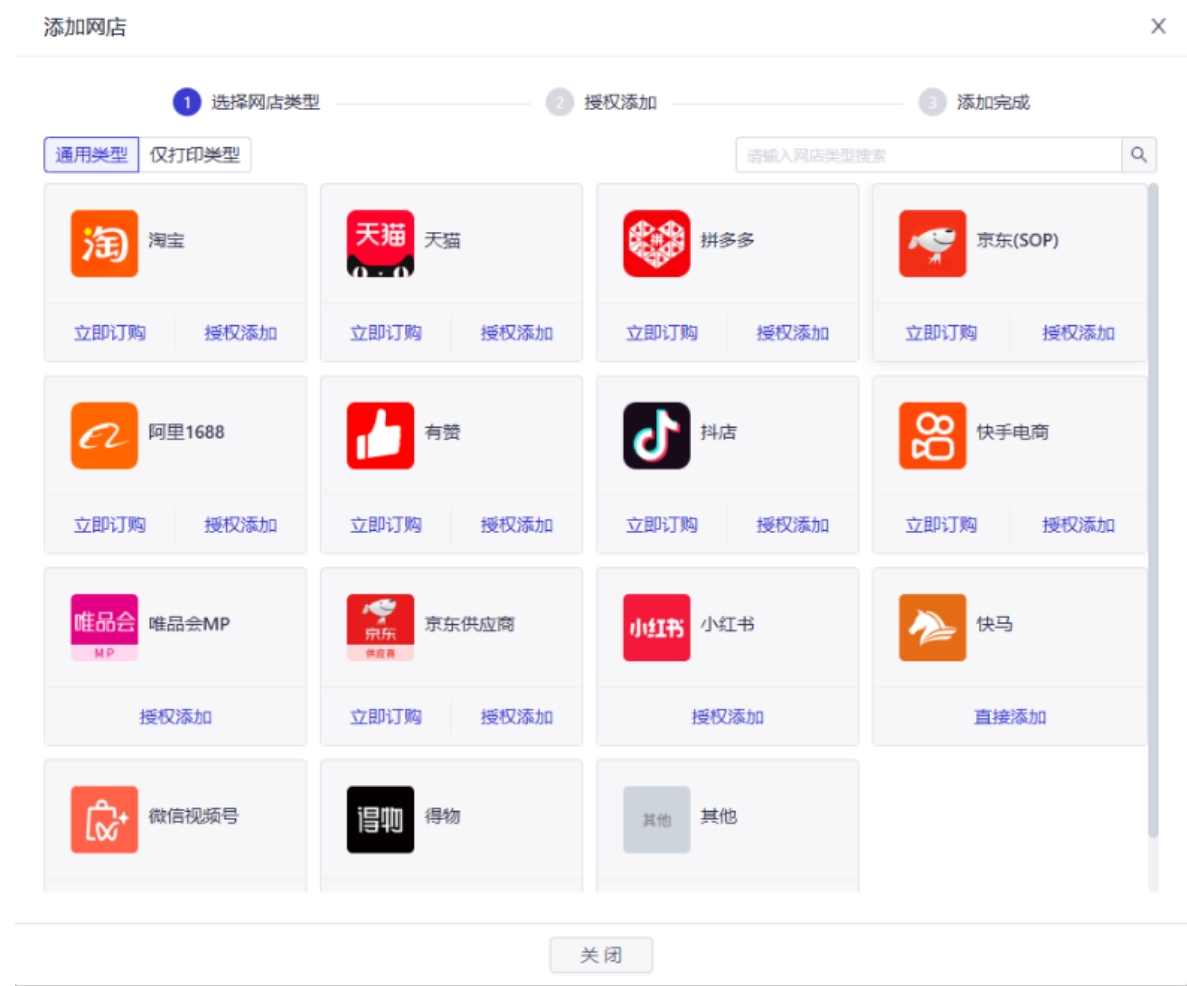The width and height of the screenshot is (1187, 986).
Task: Click 直接添加 under 快马
Action: point(1010,716)
